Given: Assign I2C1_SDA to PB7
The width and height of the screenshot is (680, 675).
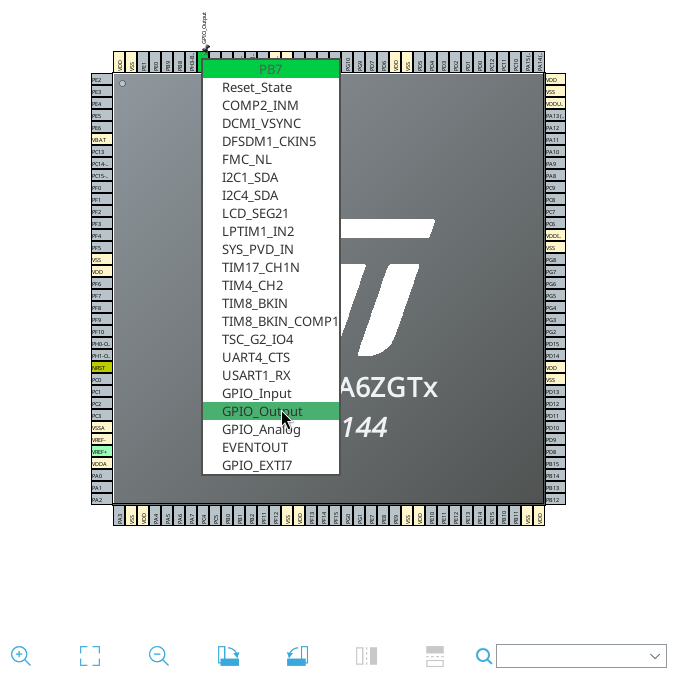Looking at the screenshot, I should pyautogui.click(x=271, y=177).
